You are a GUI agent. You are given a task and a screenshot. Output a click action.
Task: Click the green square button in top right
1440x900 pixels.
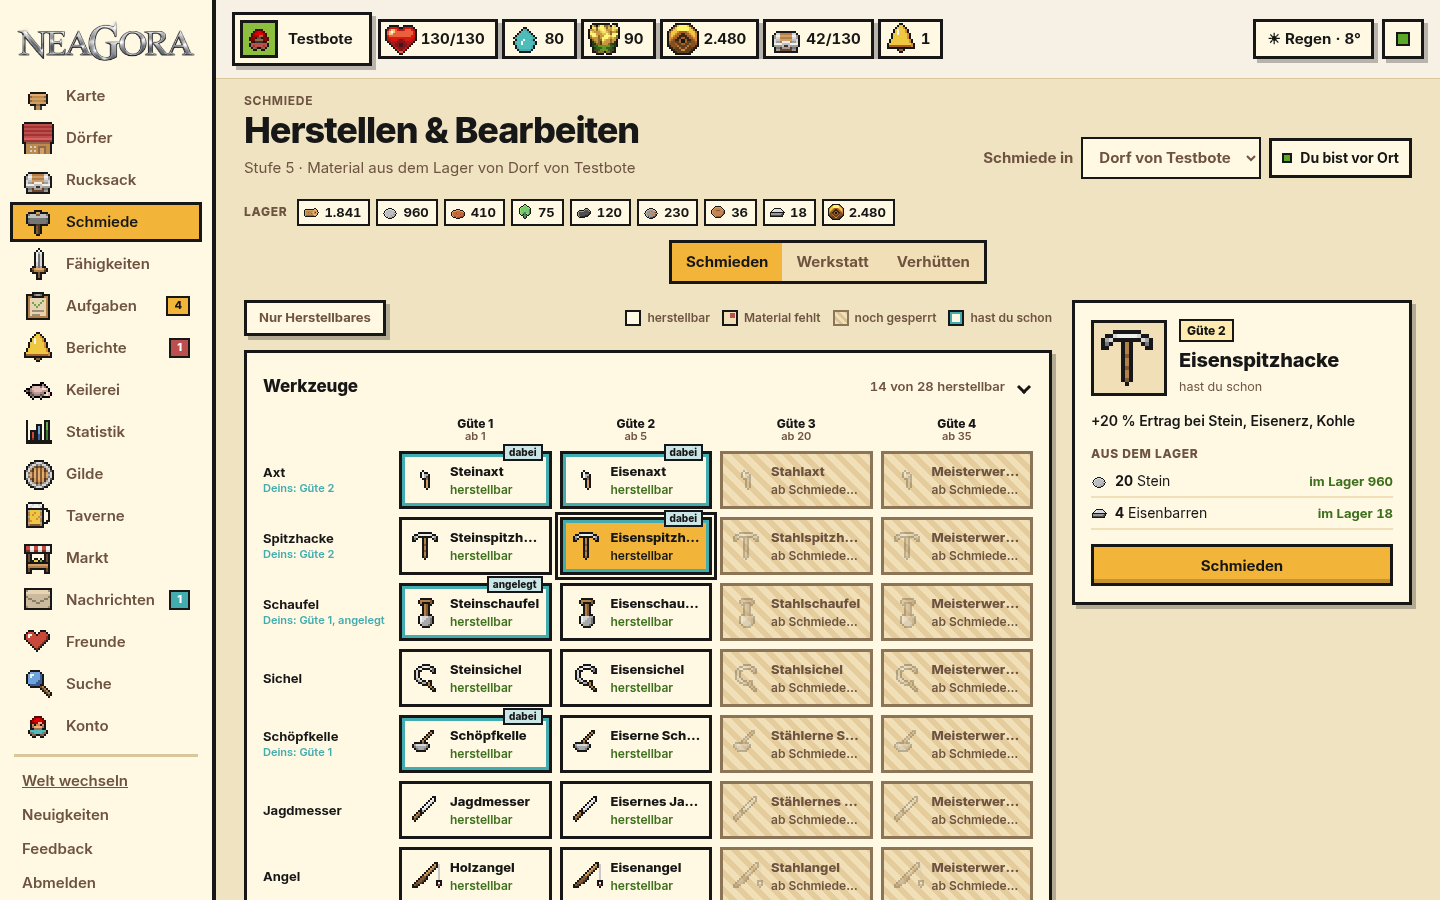pos(1403,39)
